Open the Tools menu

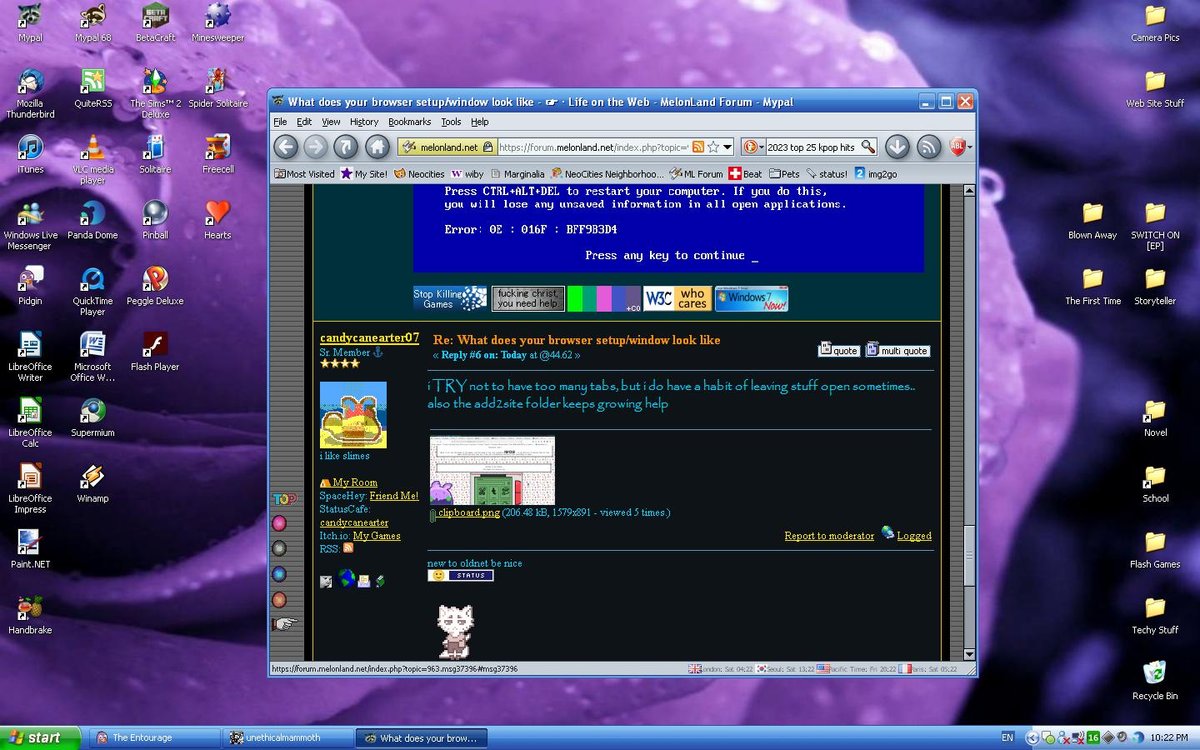(x=451, y=122)
